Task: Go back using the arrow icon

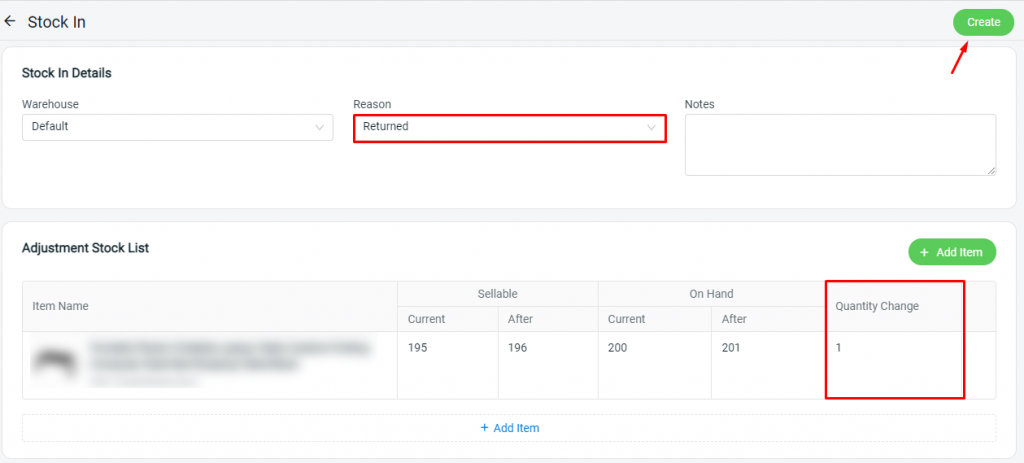Action: [10, 22]
